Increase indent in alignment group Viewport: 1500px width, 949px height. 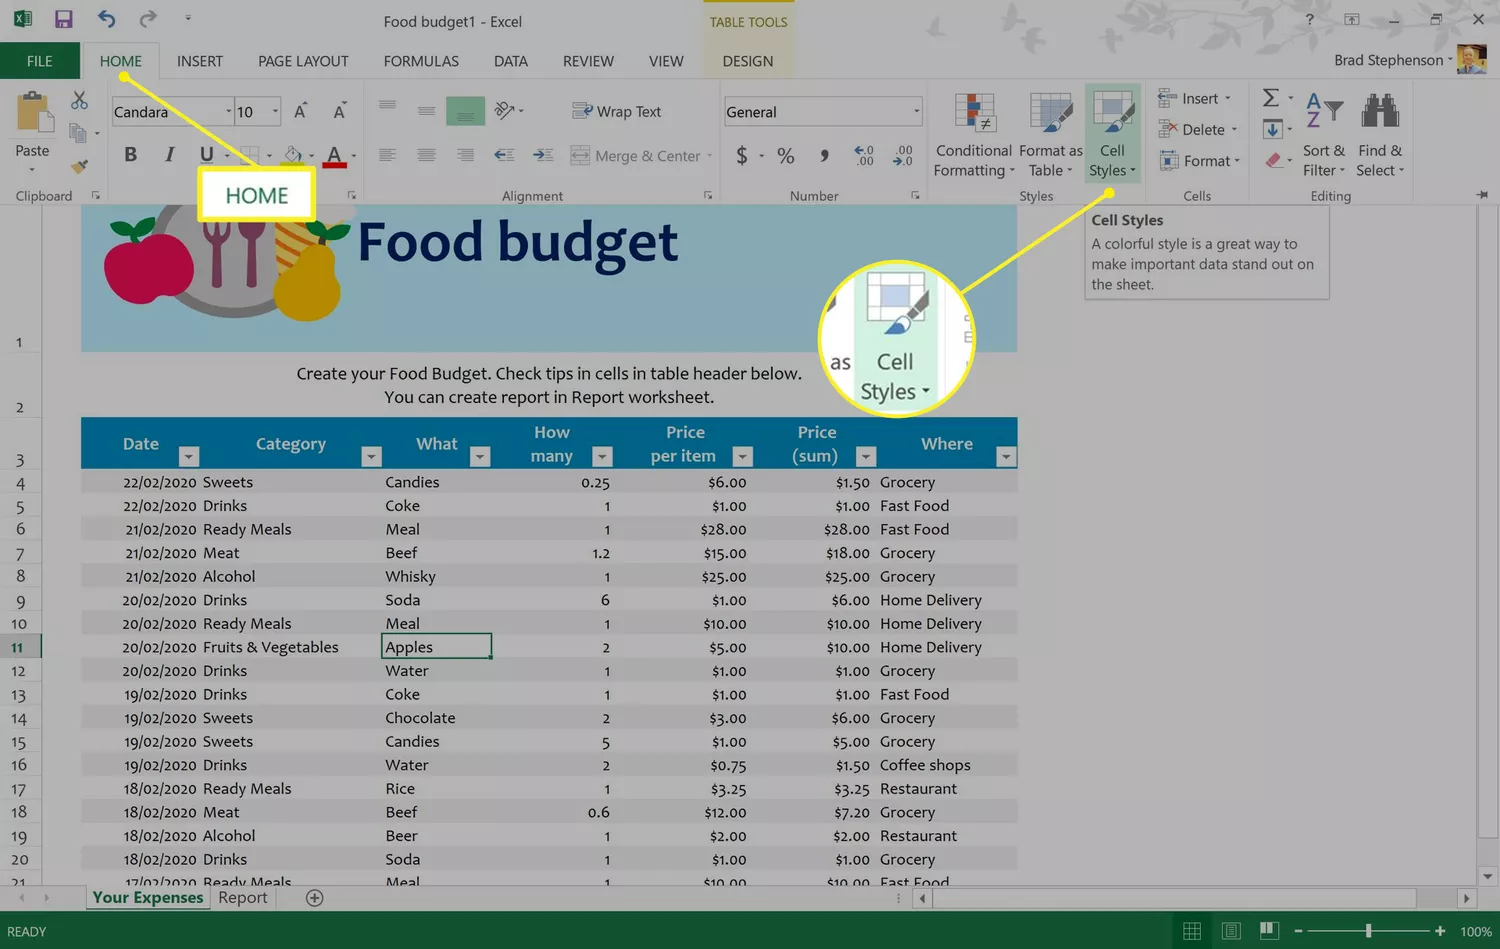543,155
